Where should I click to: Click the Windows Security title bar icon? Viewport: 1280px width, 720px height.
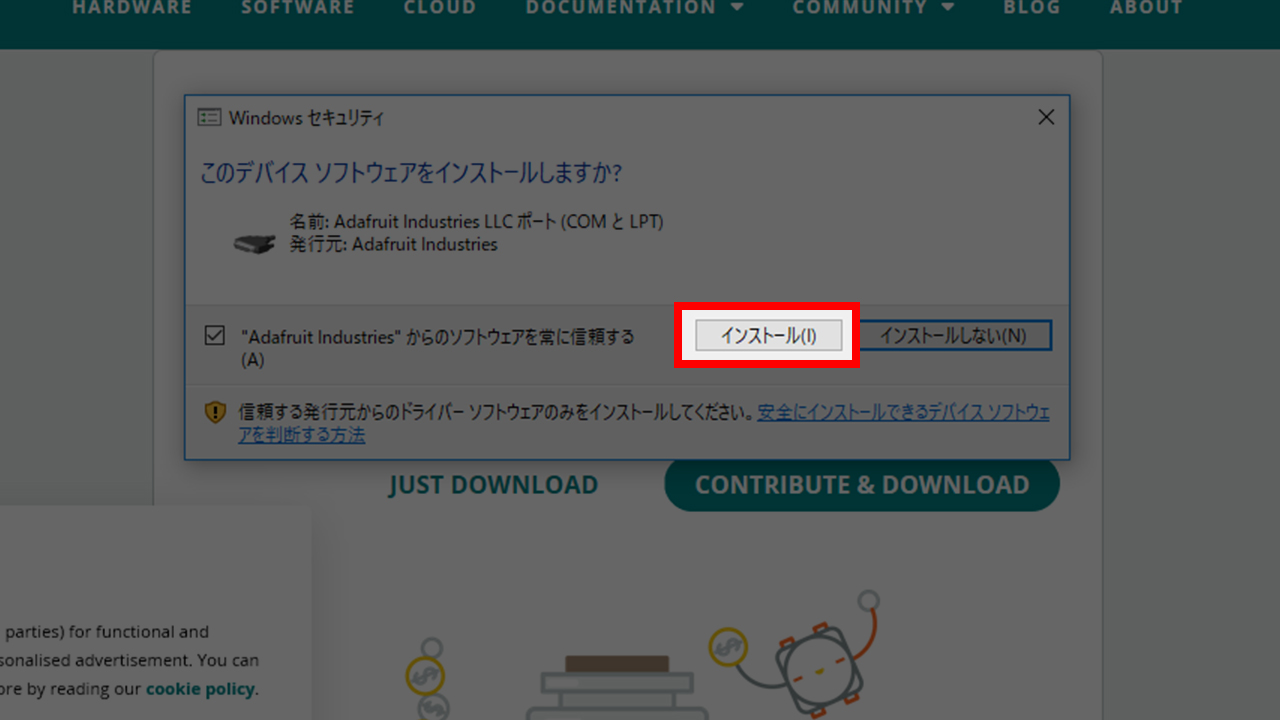pyautogui.click(x=209, y=118)
